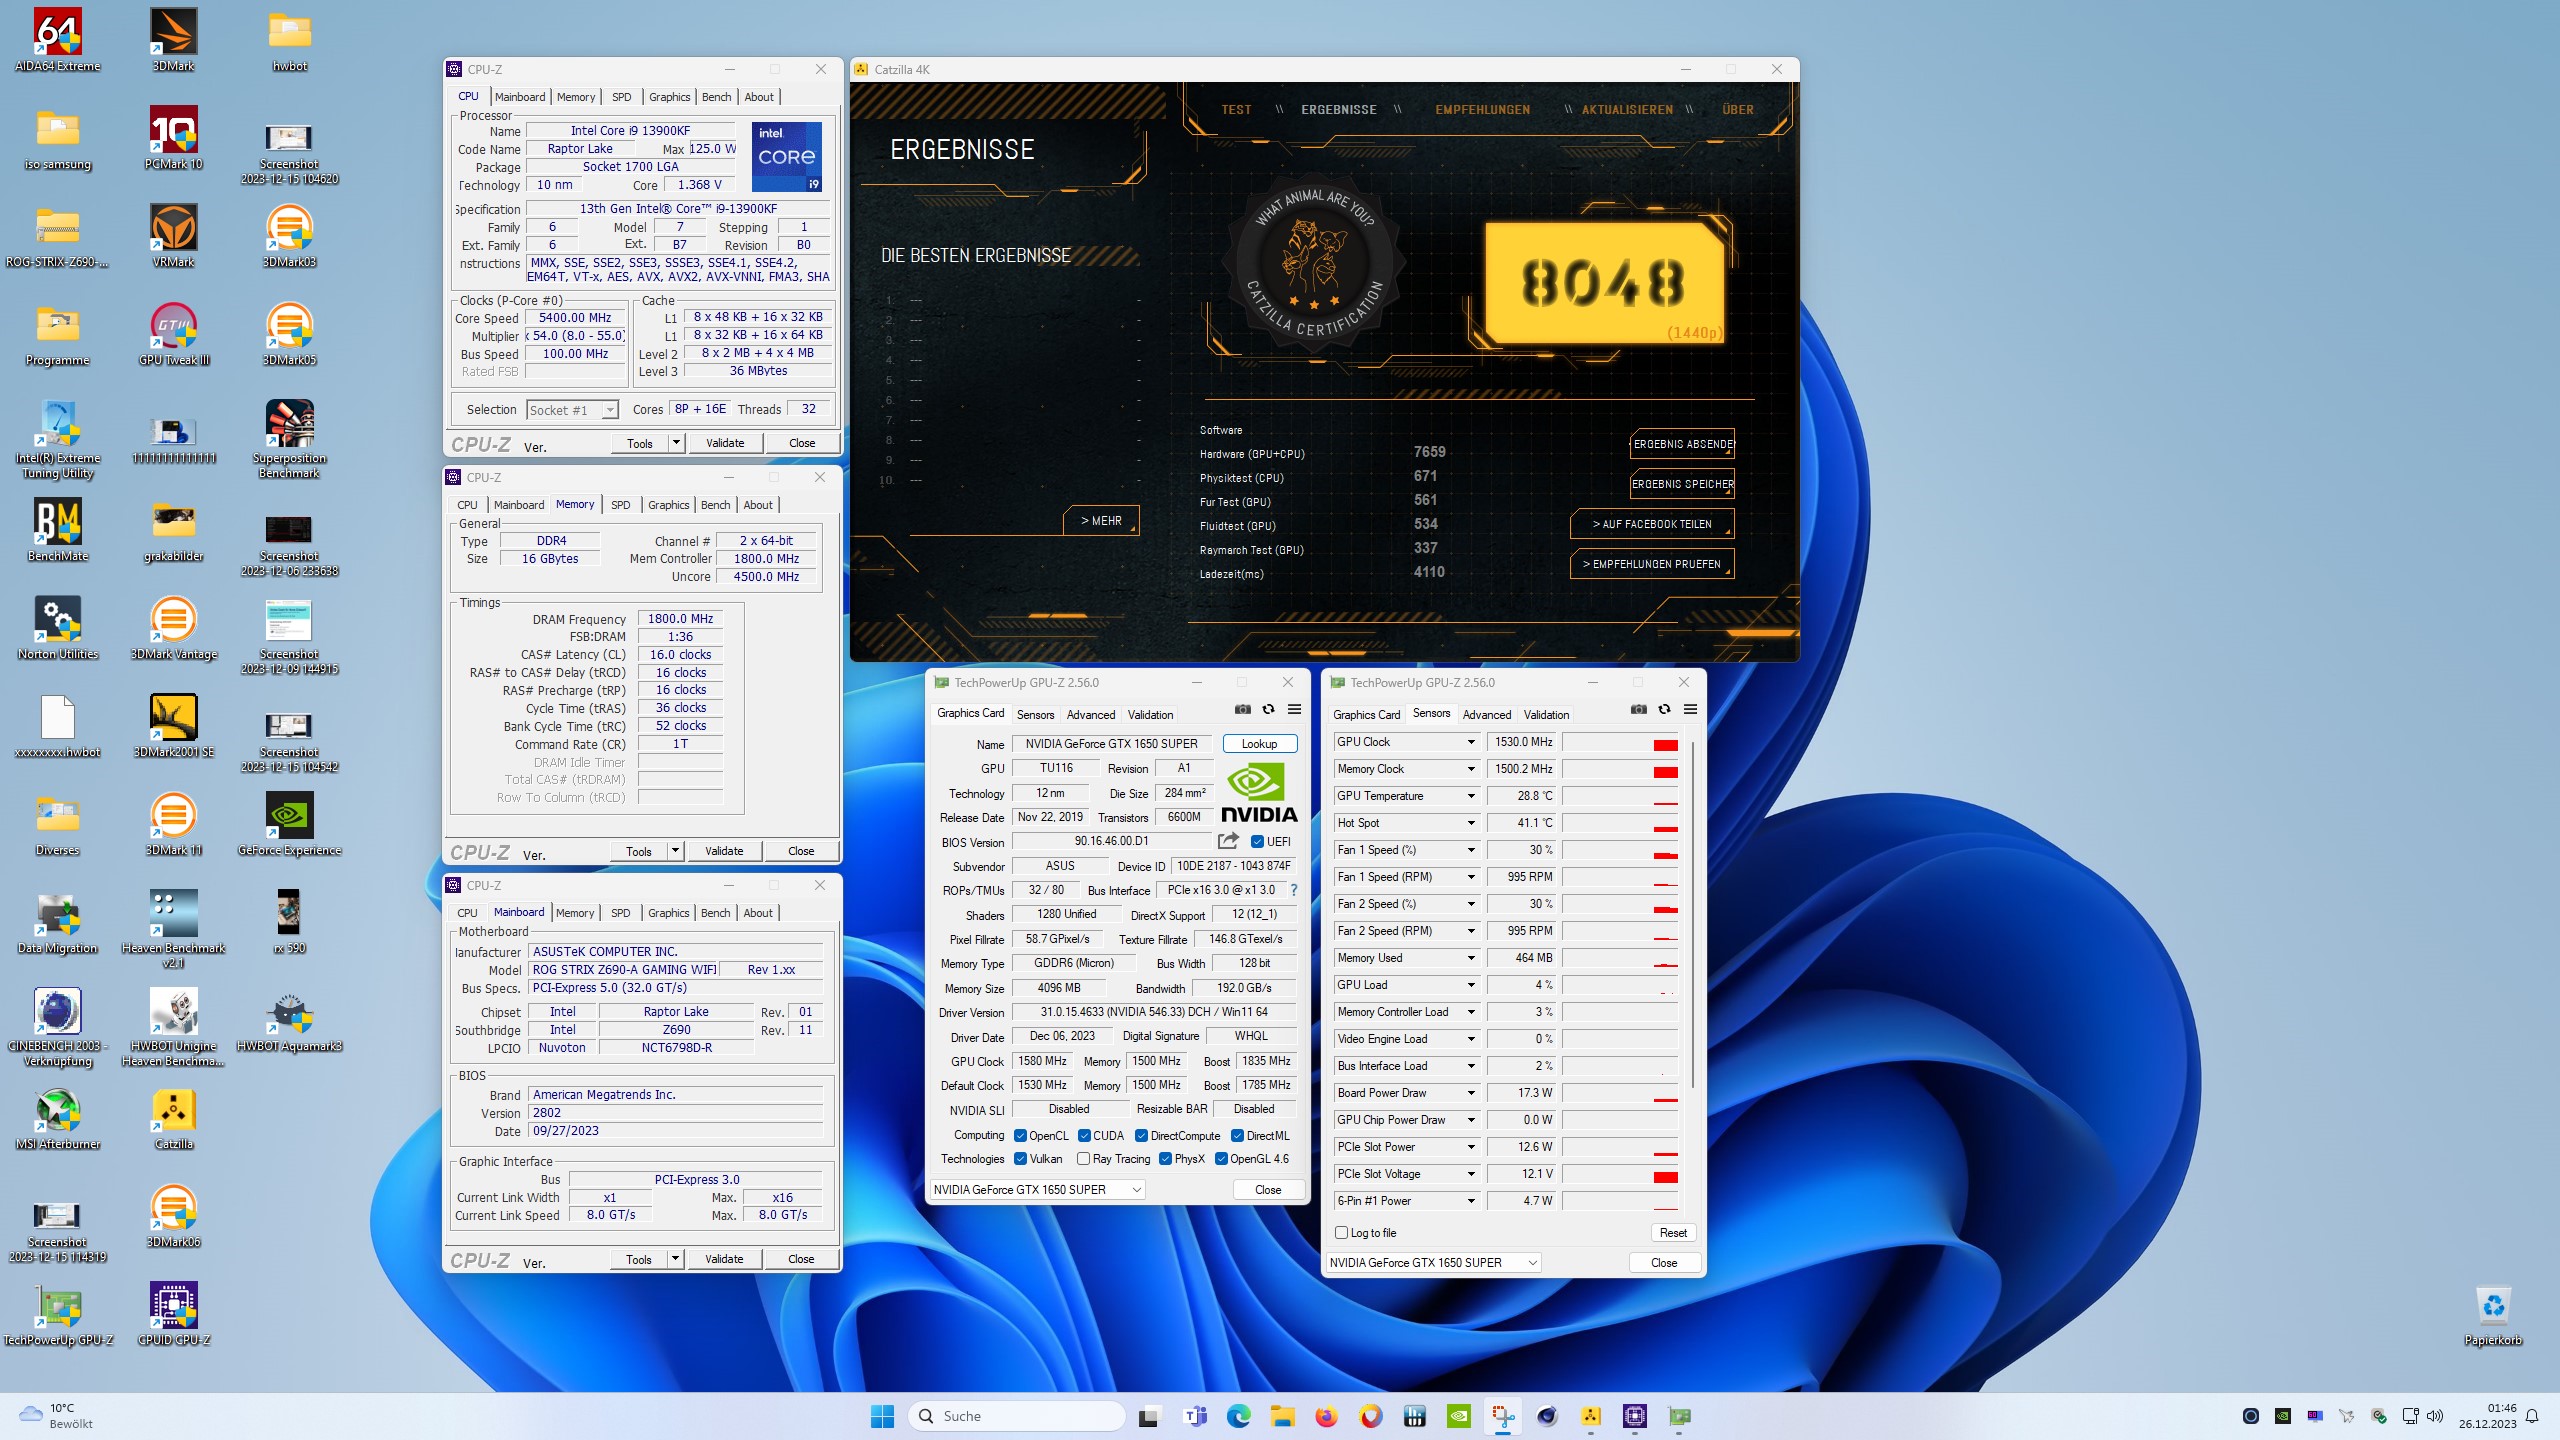Open the 3DMark desktop icon

[173, 41]
